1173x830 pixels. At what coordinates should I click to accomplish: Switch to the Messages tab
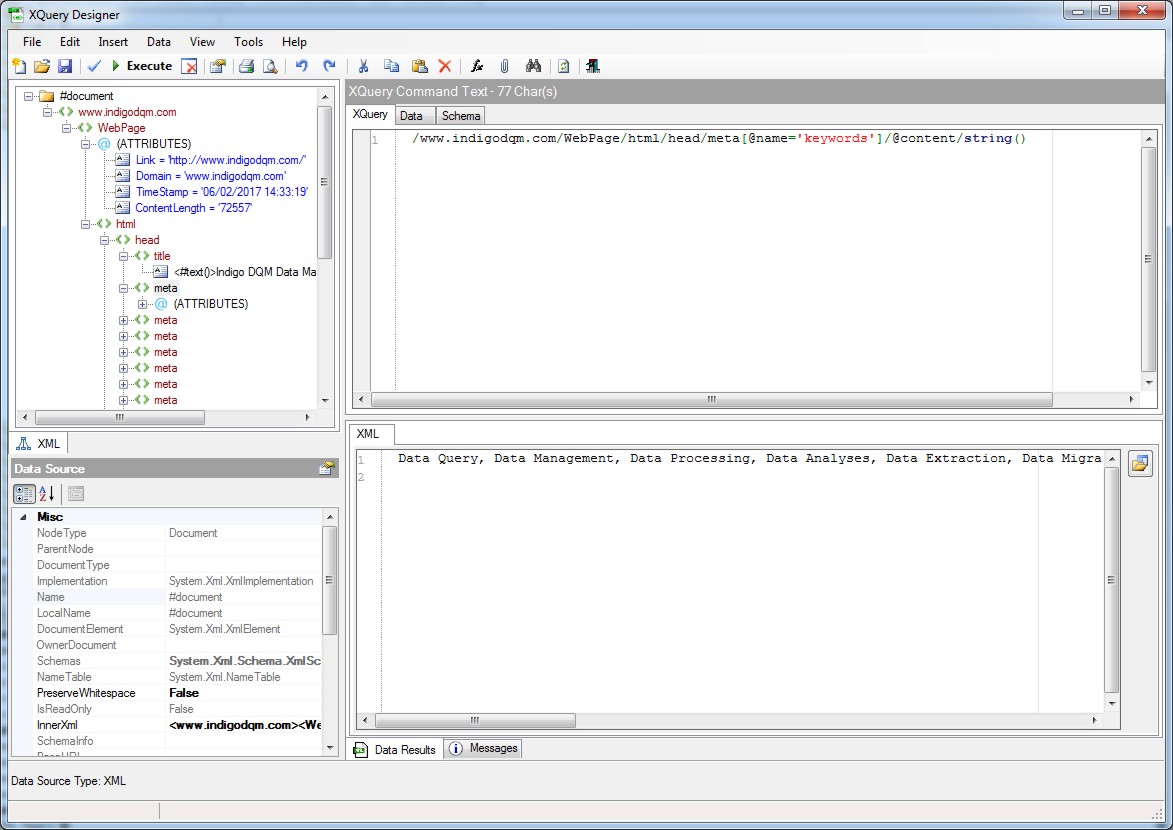(484, 748)
